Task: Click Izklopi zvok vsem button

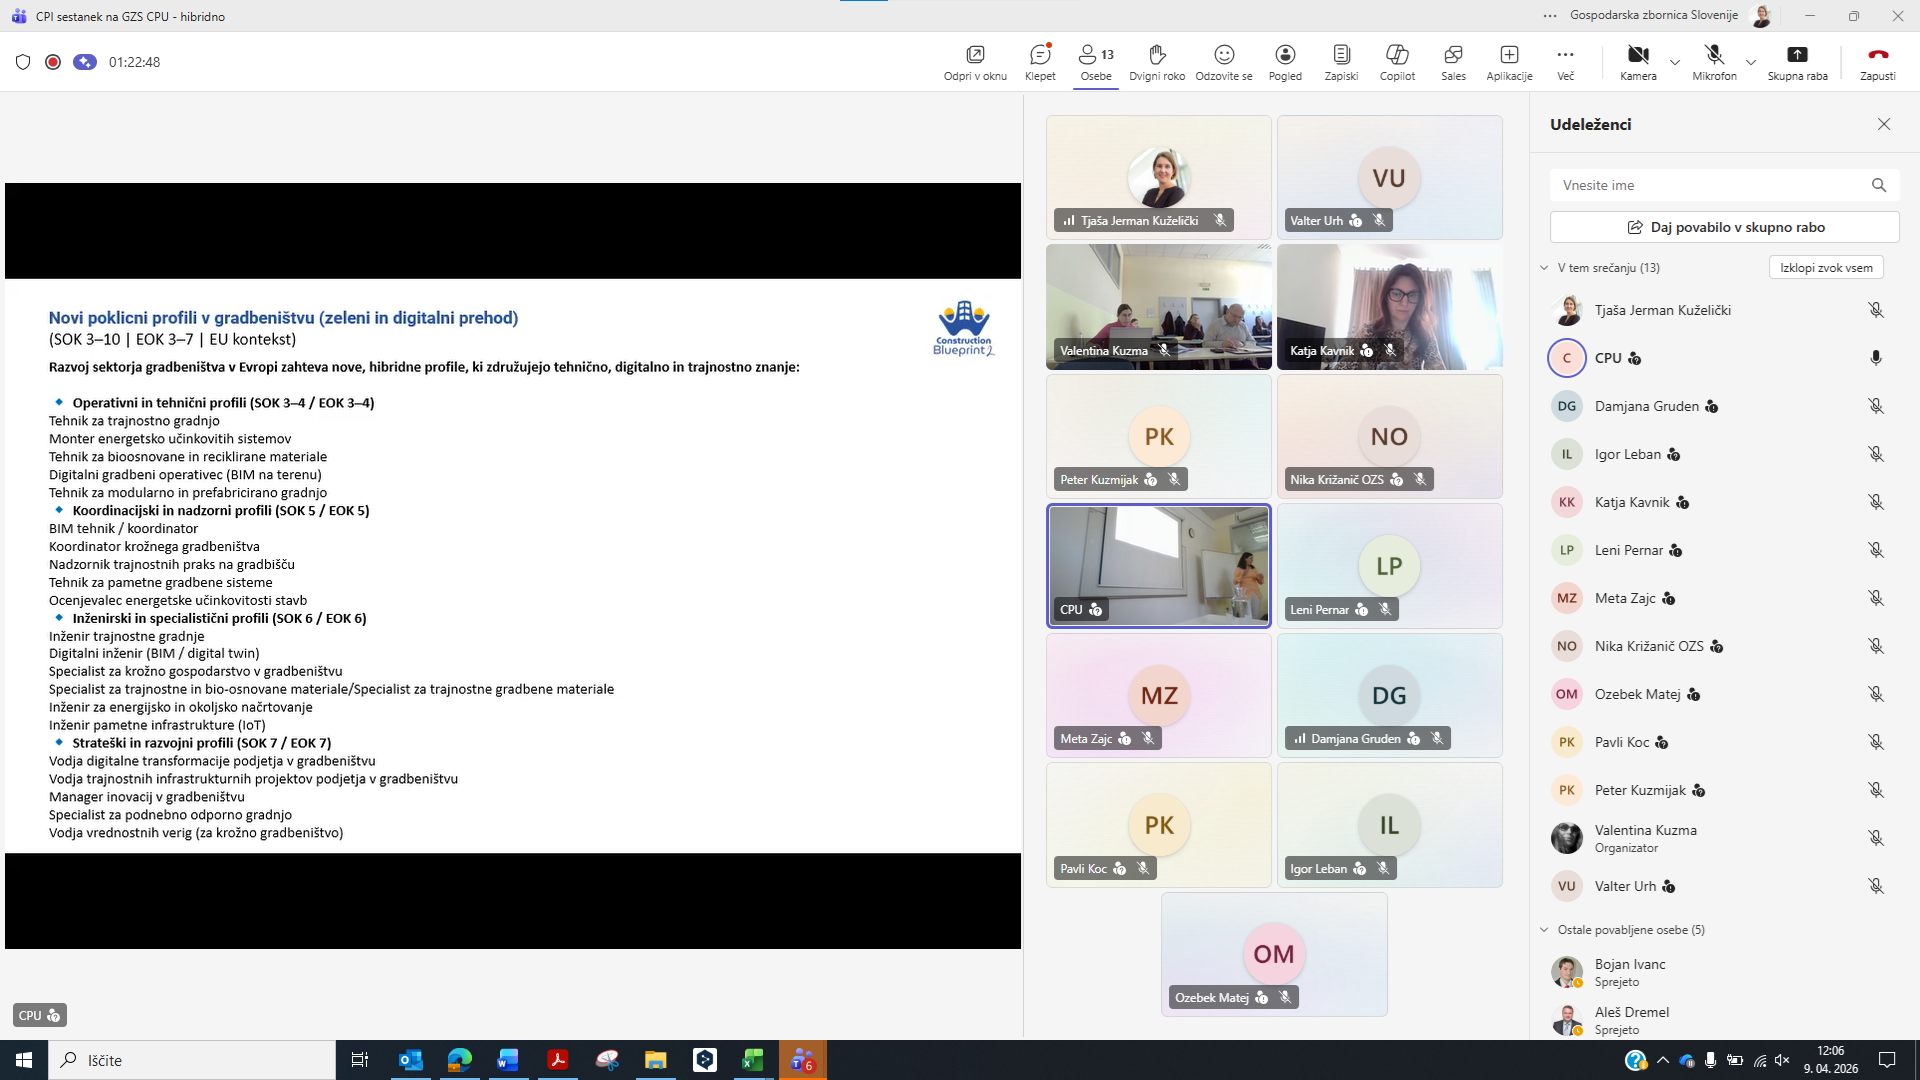Action: [1826, 268]
